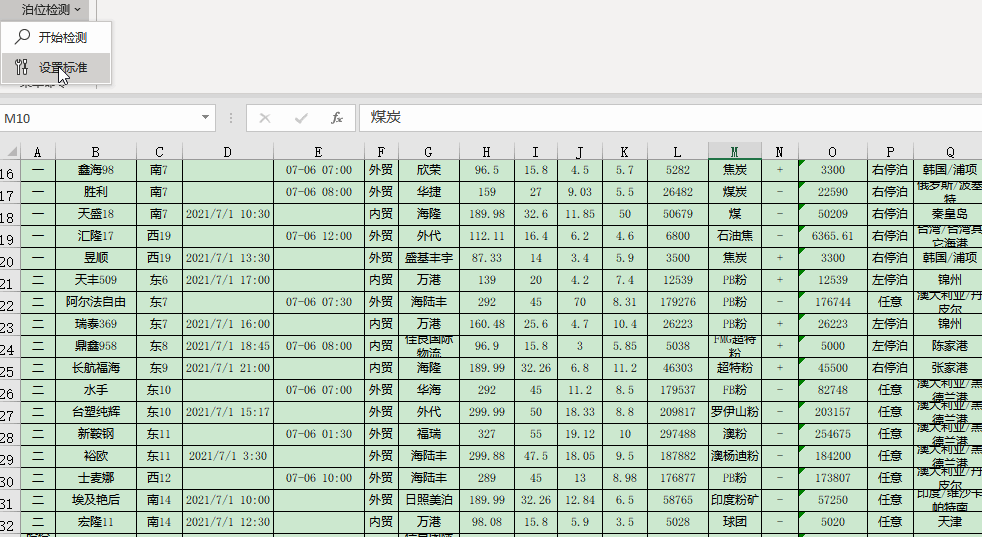Select row 32 header
This screenshot has width=982, height=537.
coord(9,524)
